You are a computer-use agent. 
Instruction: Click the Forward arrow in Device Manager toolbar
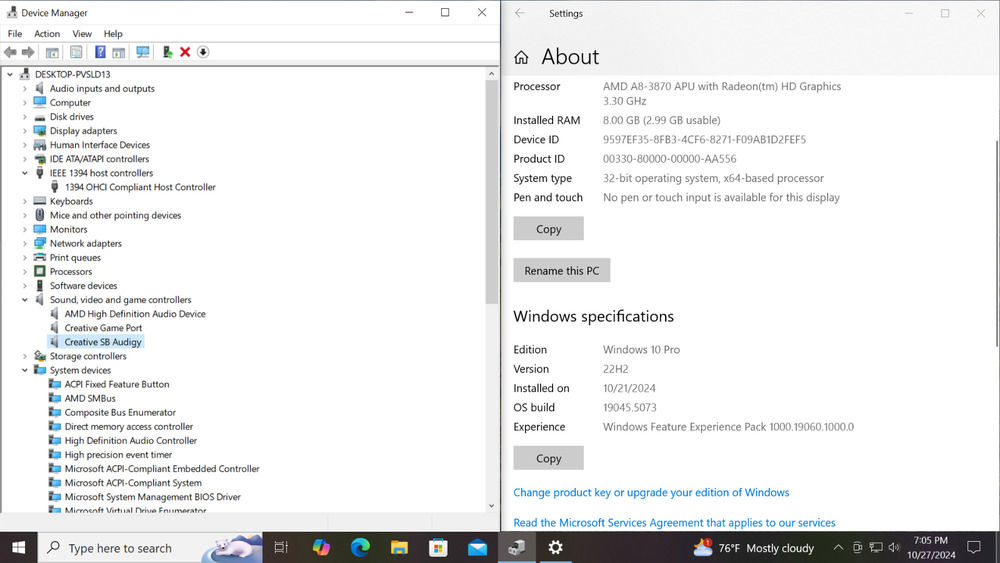[28, 52]
